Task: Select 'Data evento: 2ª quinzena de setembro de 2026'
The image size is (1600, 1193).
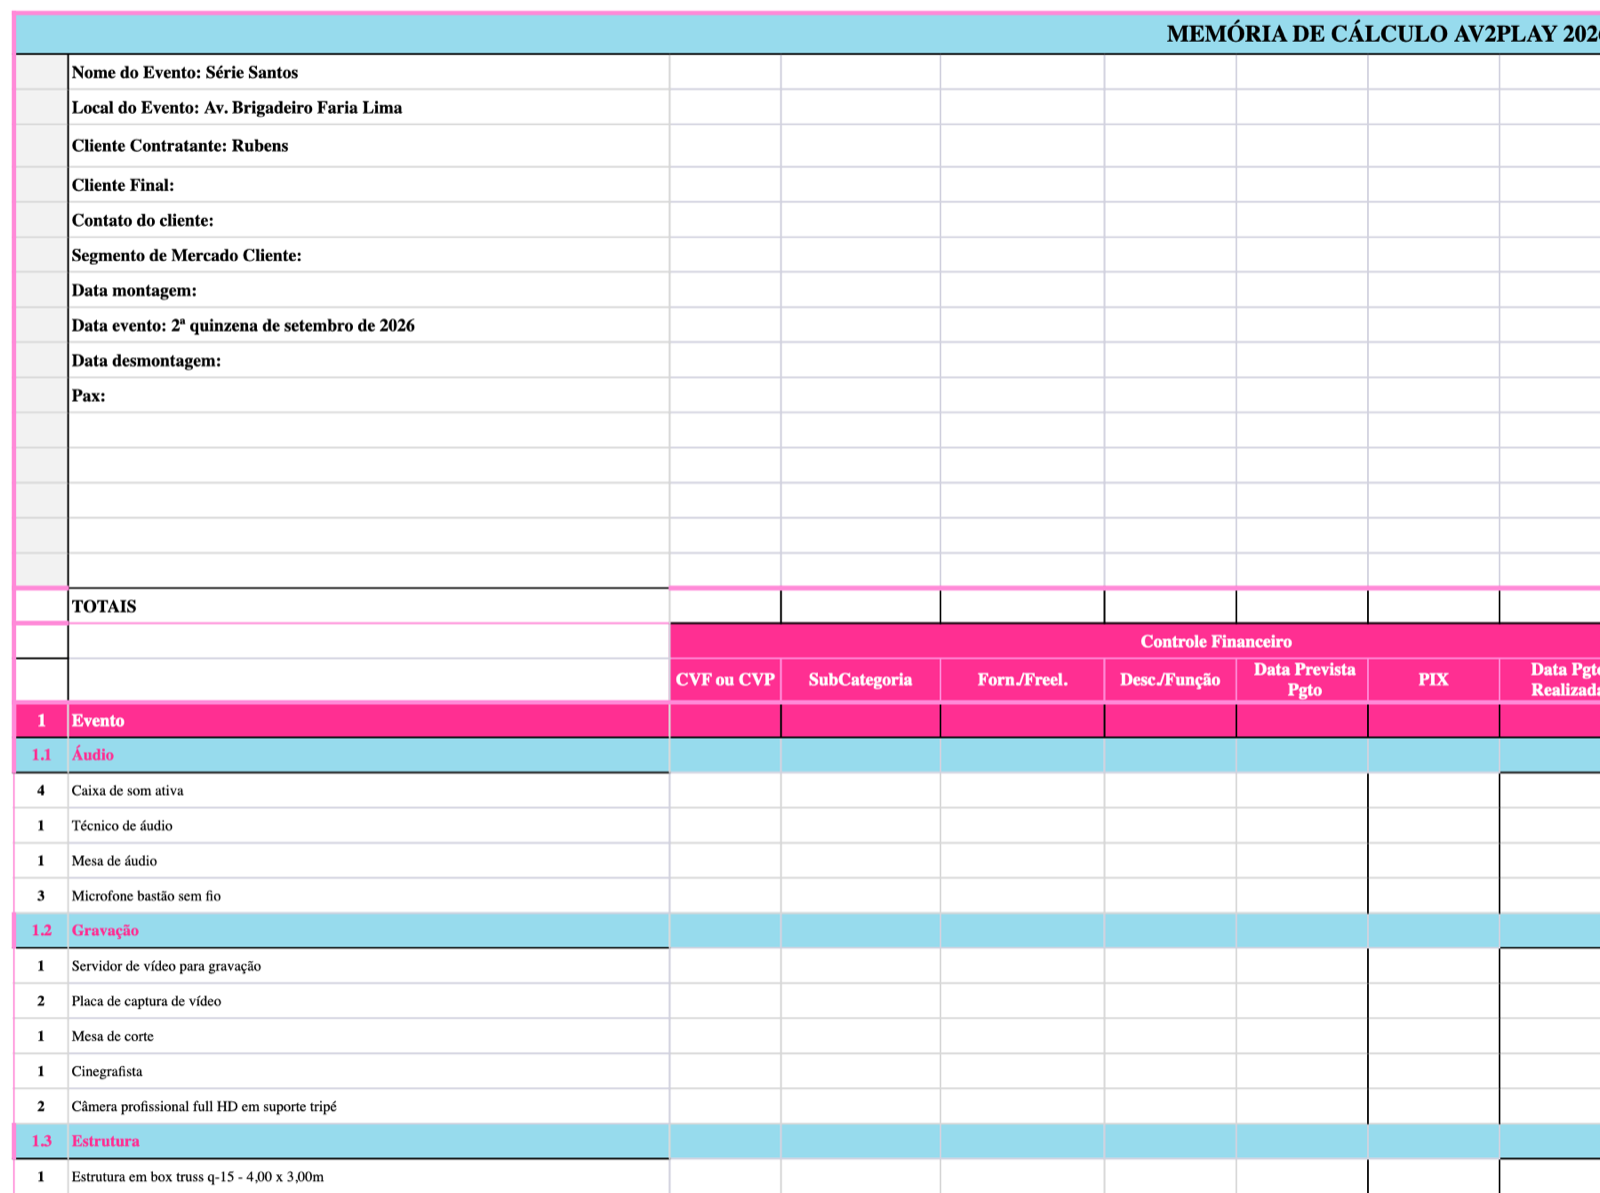Action: [x=369, y=325]
